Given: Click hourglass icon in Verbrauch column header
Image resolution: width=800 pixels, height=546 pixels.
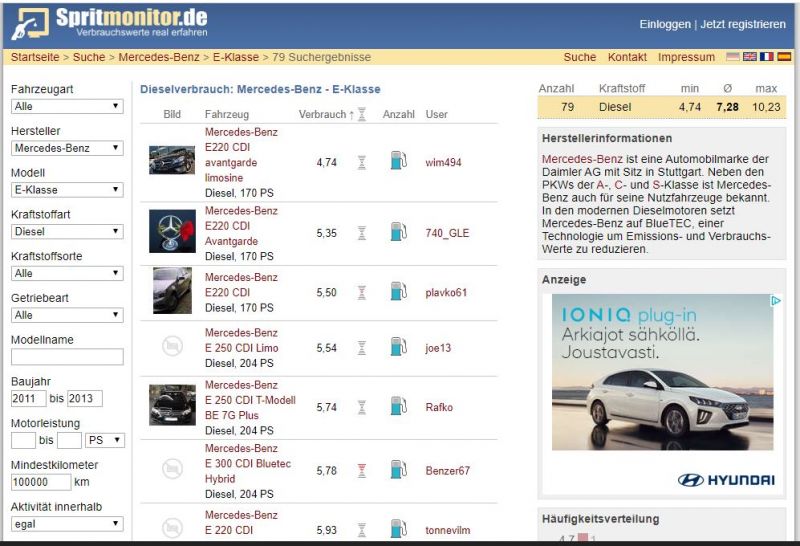Looking at the screenshot, I should (362, 114).
